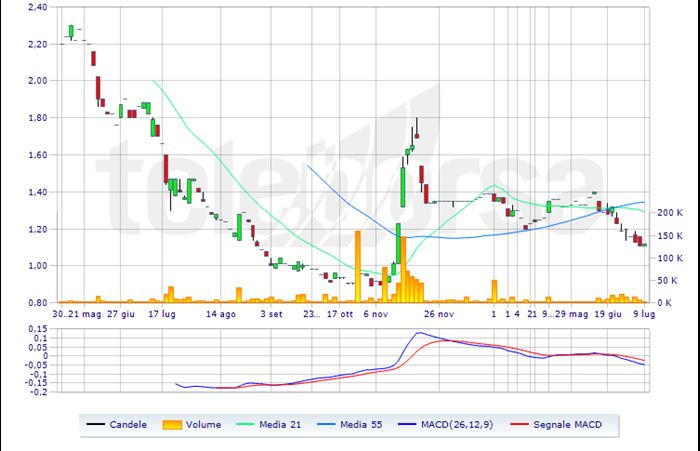The width and height of the screenshot is (700, 451).
Task: Click the orange Volume legend swatch
Action: coord(172,425)
